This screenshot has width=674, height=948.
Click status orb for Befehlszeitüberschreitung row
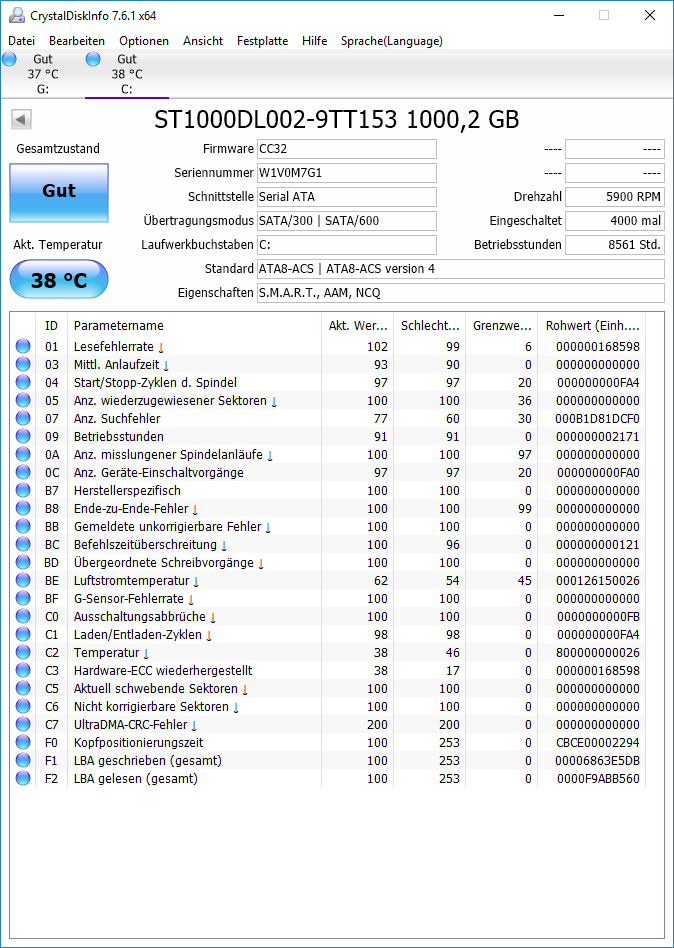[x=23, y=545]
